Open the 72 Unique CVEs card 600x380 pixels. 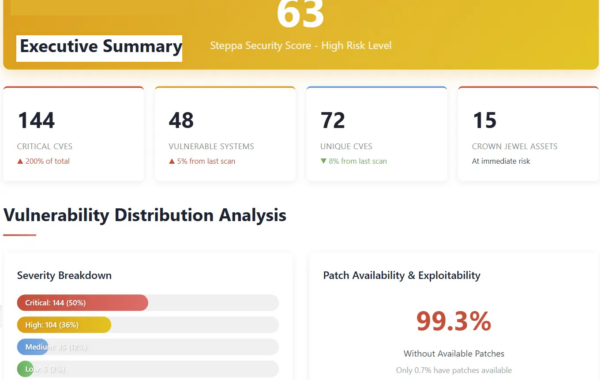tap(377, 134)
